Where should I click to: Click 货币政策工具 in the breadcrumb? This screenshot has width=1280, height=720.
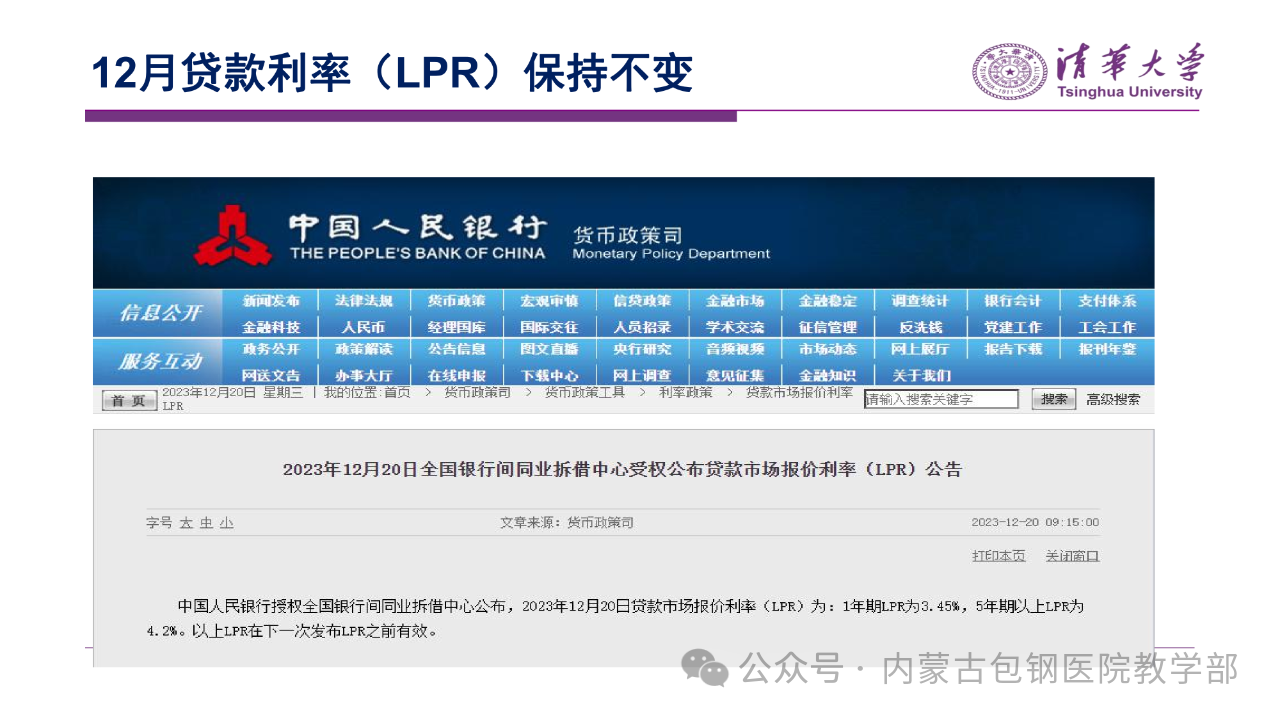click(x=585, y=393)
